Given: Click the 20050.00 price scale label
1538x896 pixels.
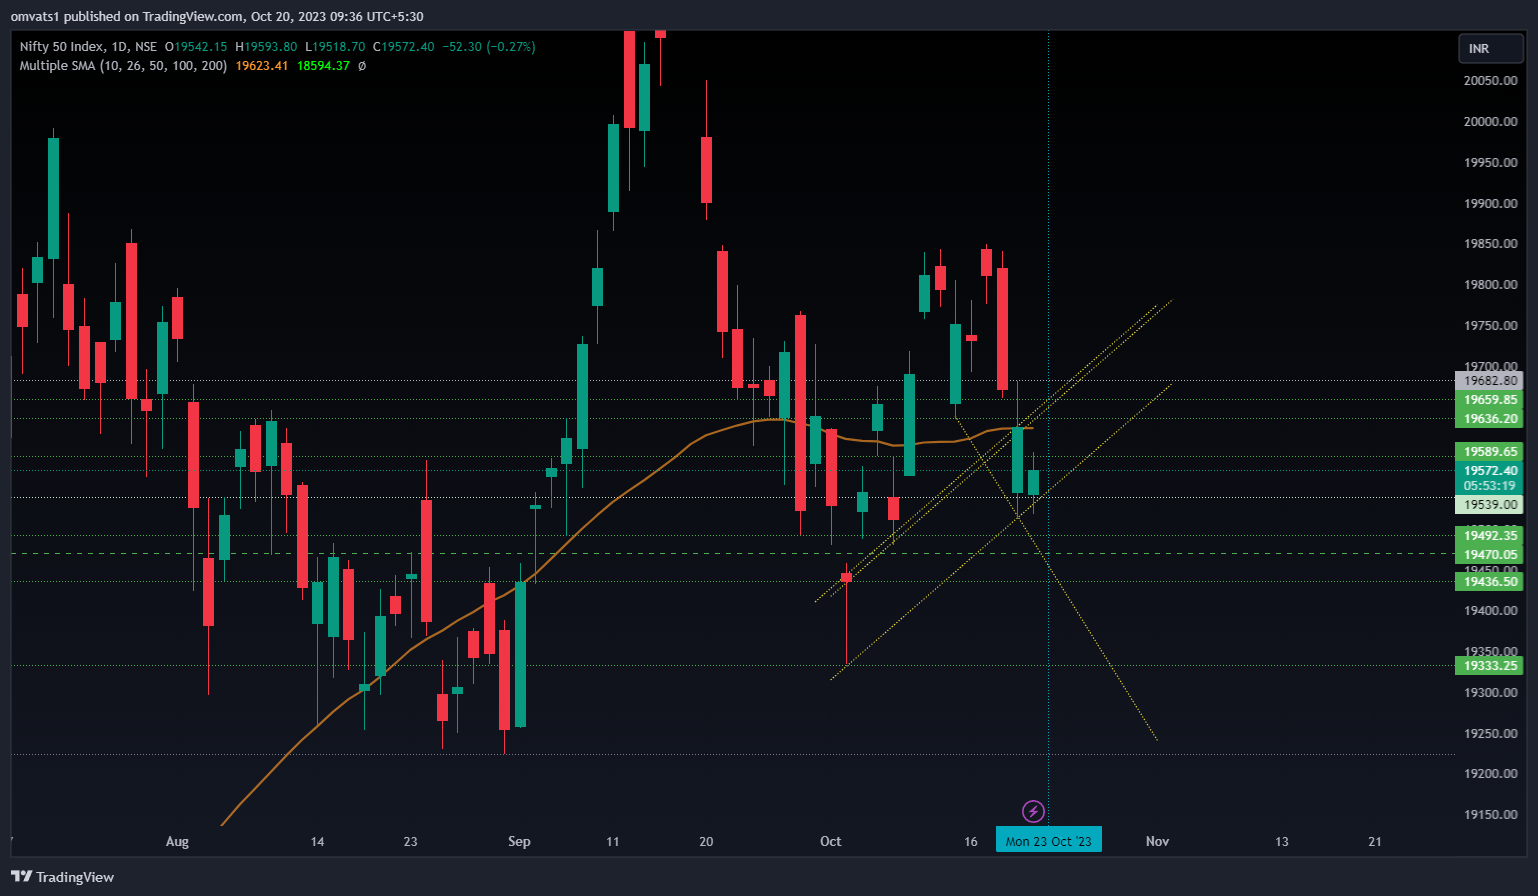Looking at the screenshot, I should (1490, 80).
